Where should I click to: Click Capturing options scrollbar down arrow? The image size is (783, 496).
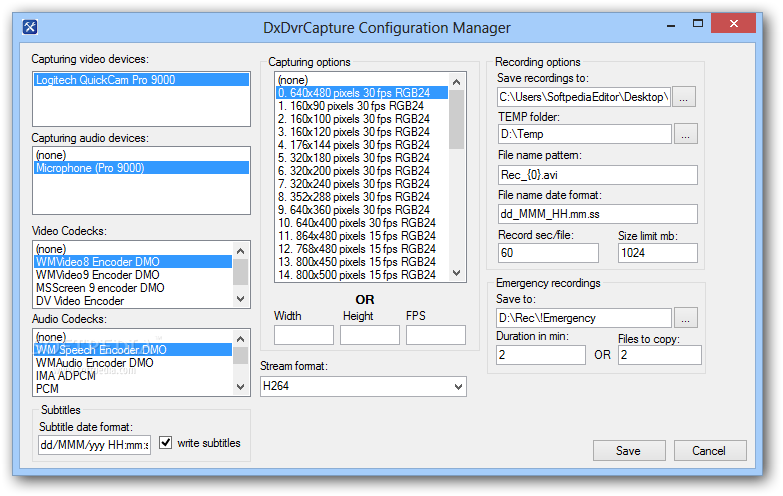pos(456,273)
